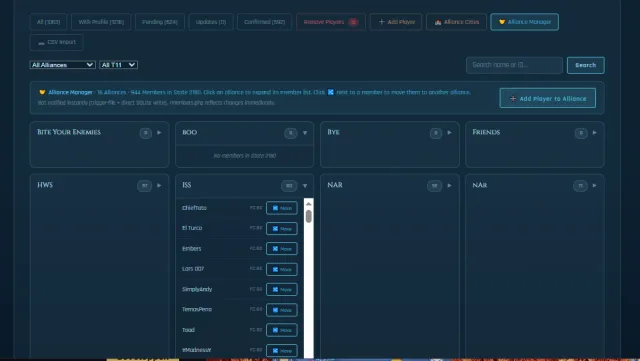Image resolution: width=640 pixels, height=361 pixels.
Task: View the Confirmed players tab
Action: pos(264,22)
